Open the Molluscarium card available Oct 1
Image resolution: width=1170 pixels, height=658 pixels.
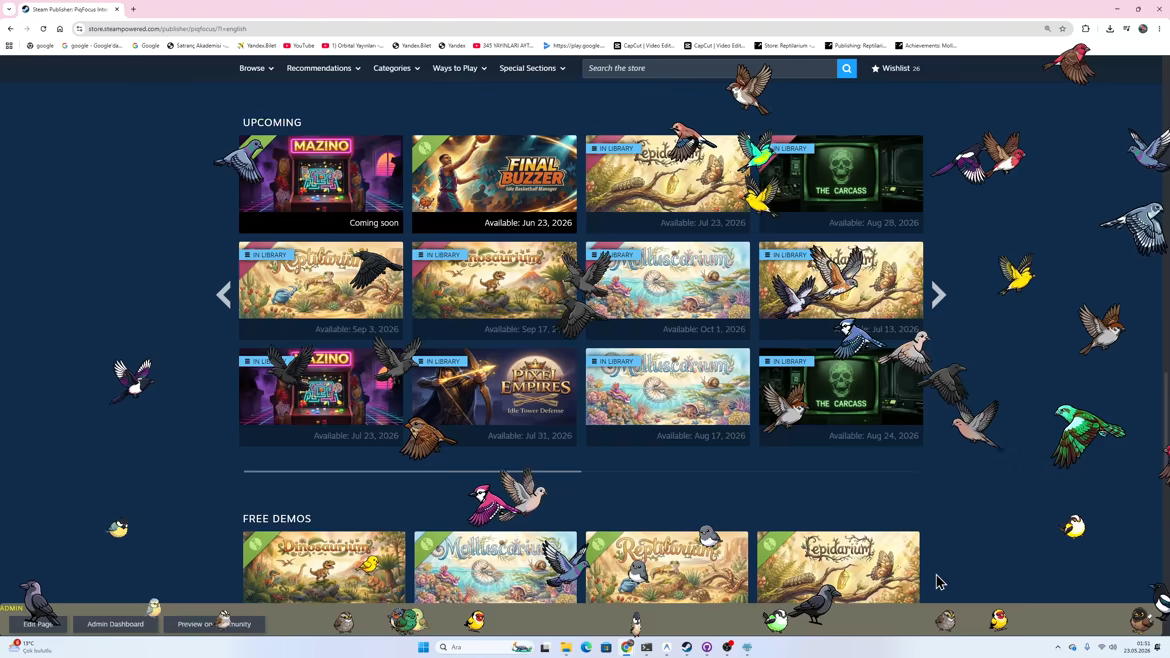click(x=668, y=290)
